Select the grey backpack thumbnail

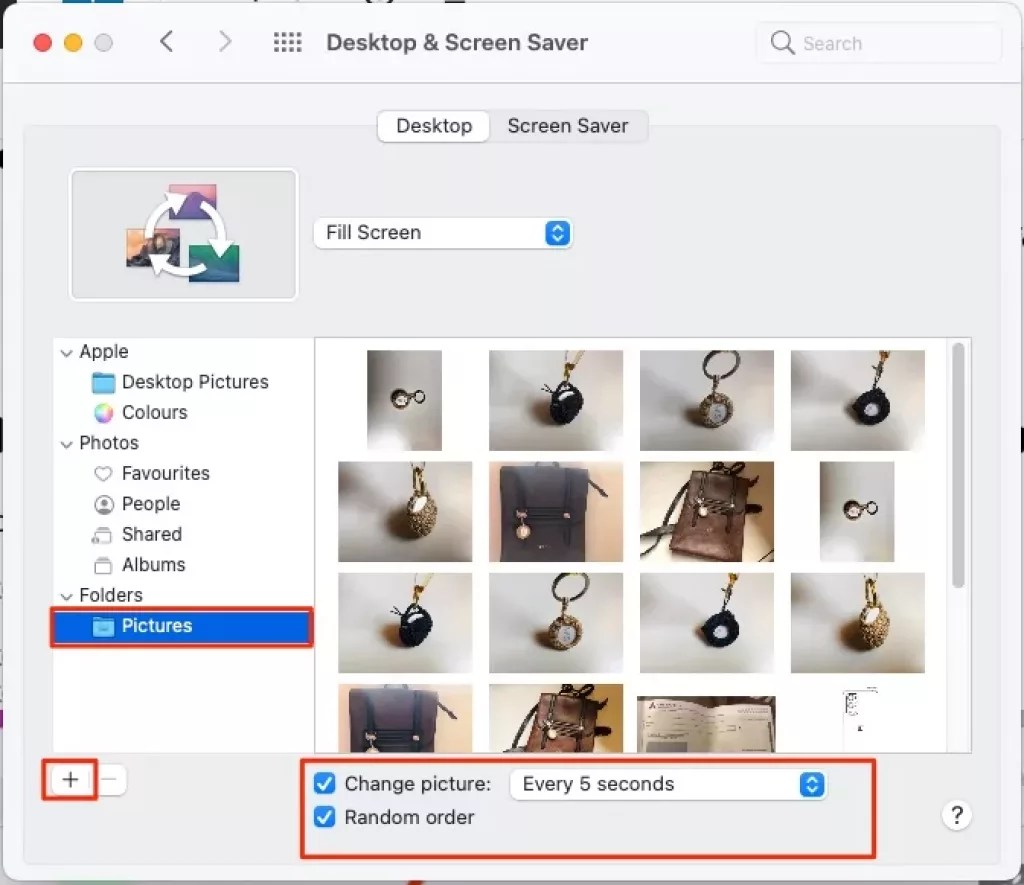click(x=556, y=512)
